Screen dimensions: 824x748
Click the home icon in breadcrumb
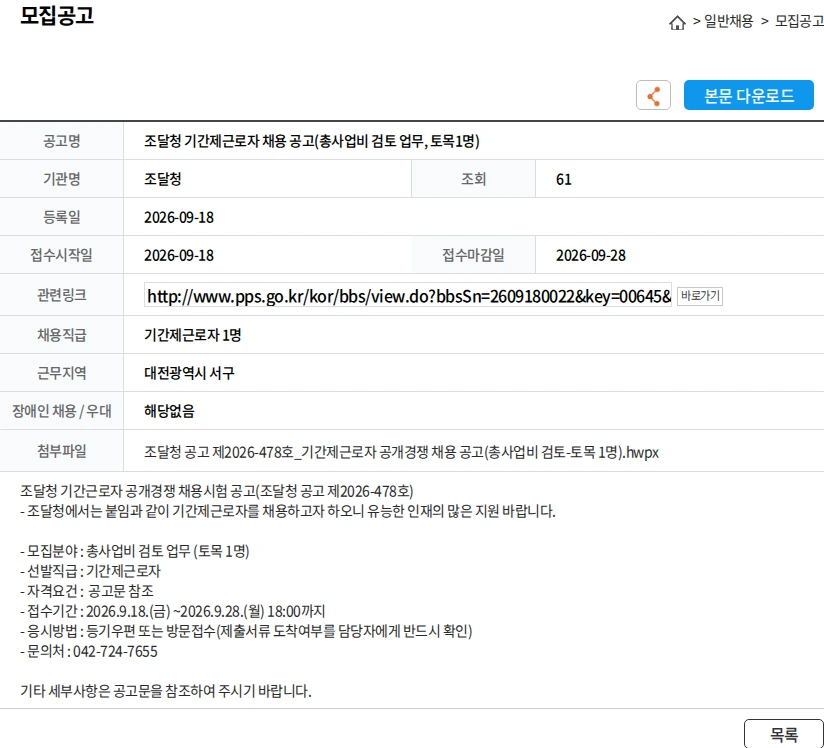coord(677,23)
